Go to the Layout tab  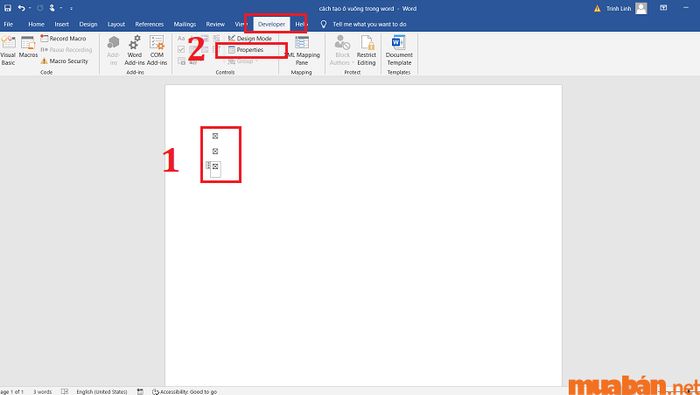click(x=116, y=24)
